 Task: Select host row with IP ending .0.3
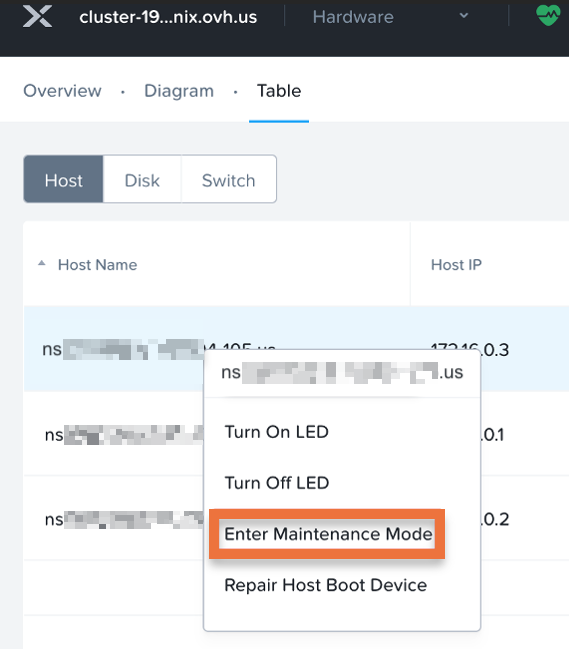pyautogui.click(x=296, y=349)
